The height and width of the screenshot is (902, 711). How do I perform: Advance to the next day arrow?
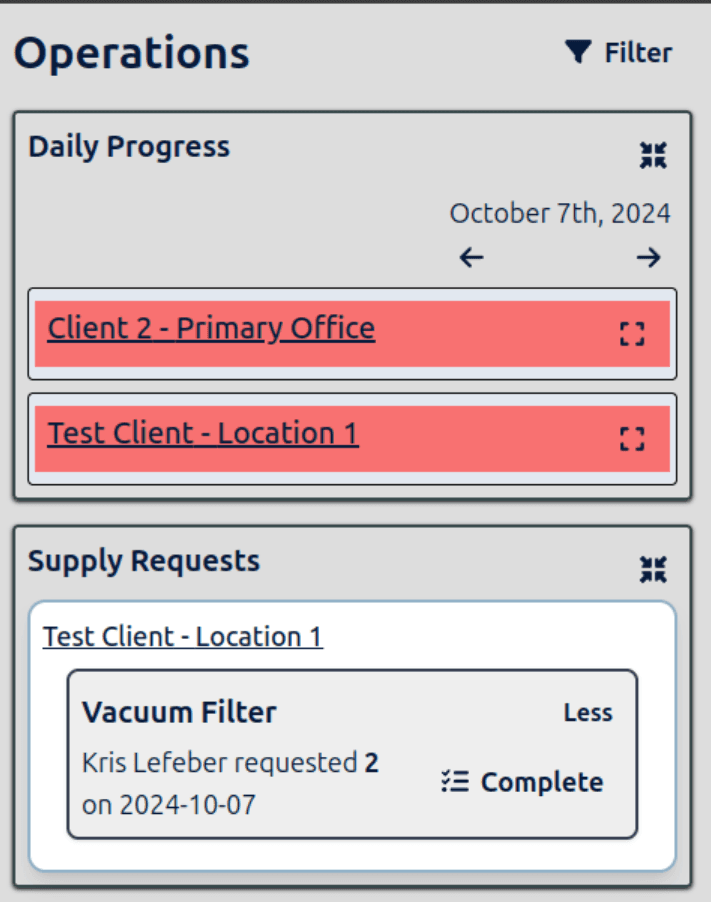click(649, 258)
